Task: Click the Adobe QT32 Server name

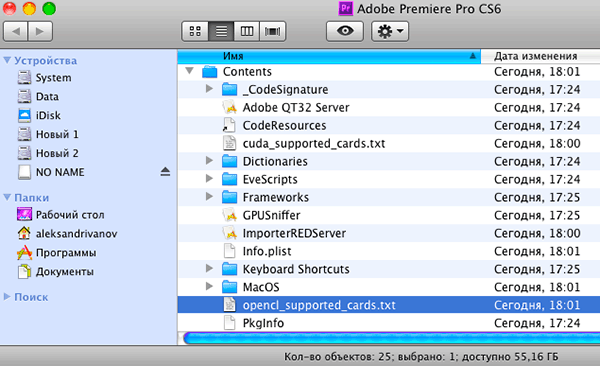Action: click(x=296, y=108)
